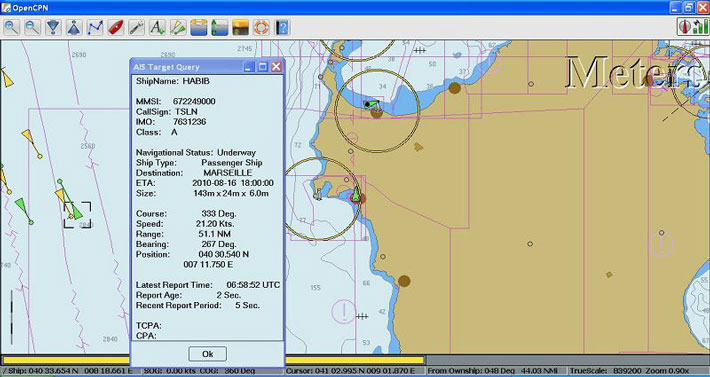Click the compass north indicator icon
This screenshot has height=377, width=710.
click(684, 27)
